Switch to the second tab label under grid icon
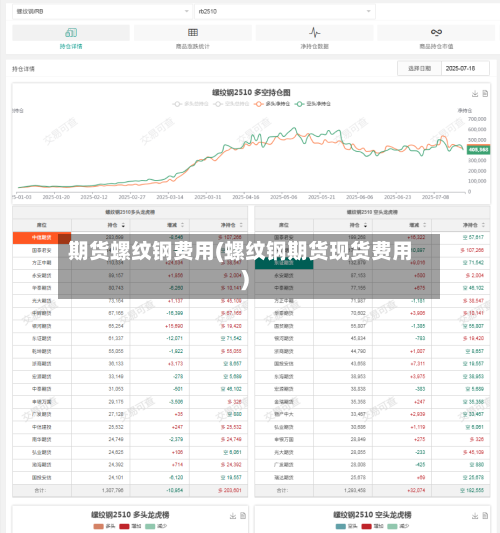The image size is (500, 533). (193, 46)
